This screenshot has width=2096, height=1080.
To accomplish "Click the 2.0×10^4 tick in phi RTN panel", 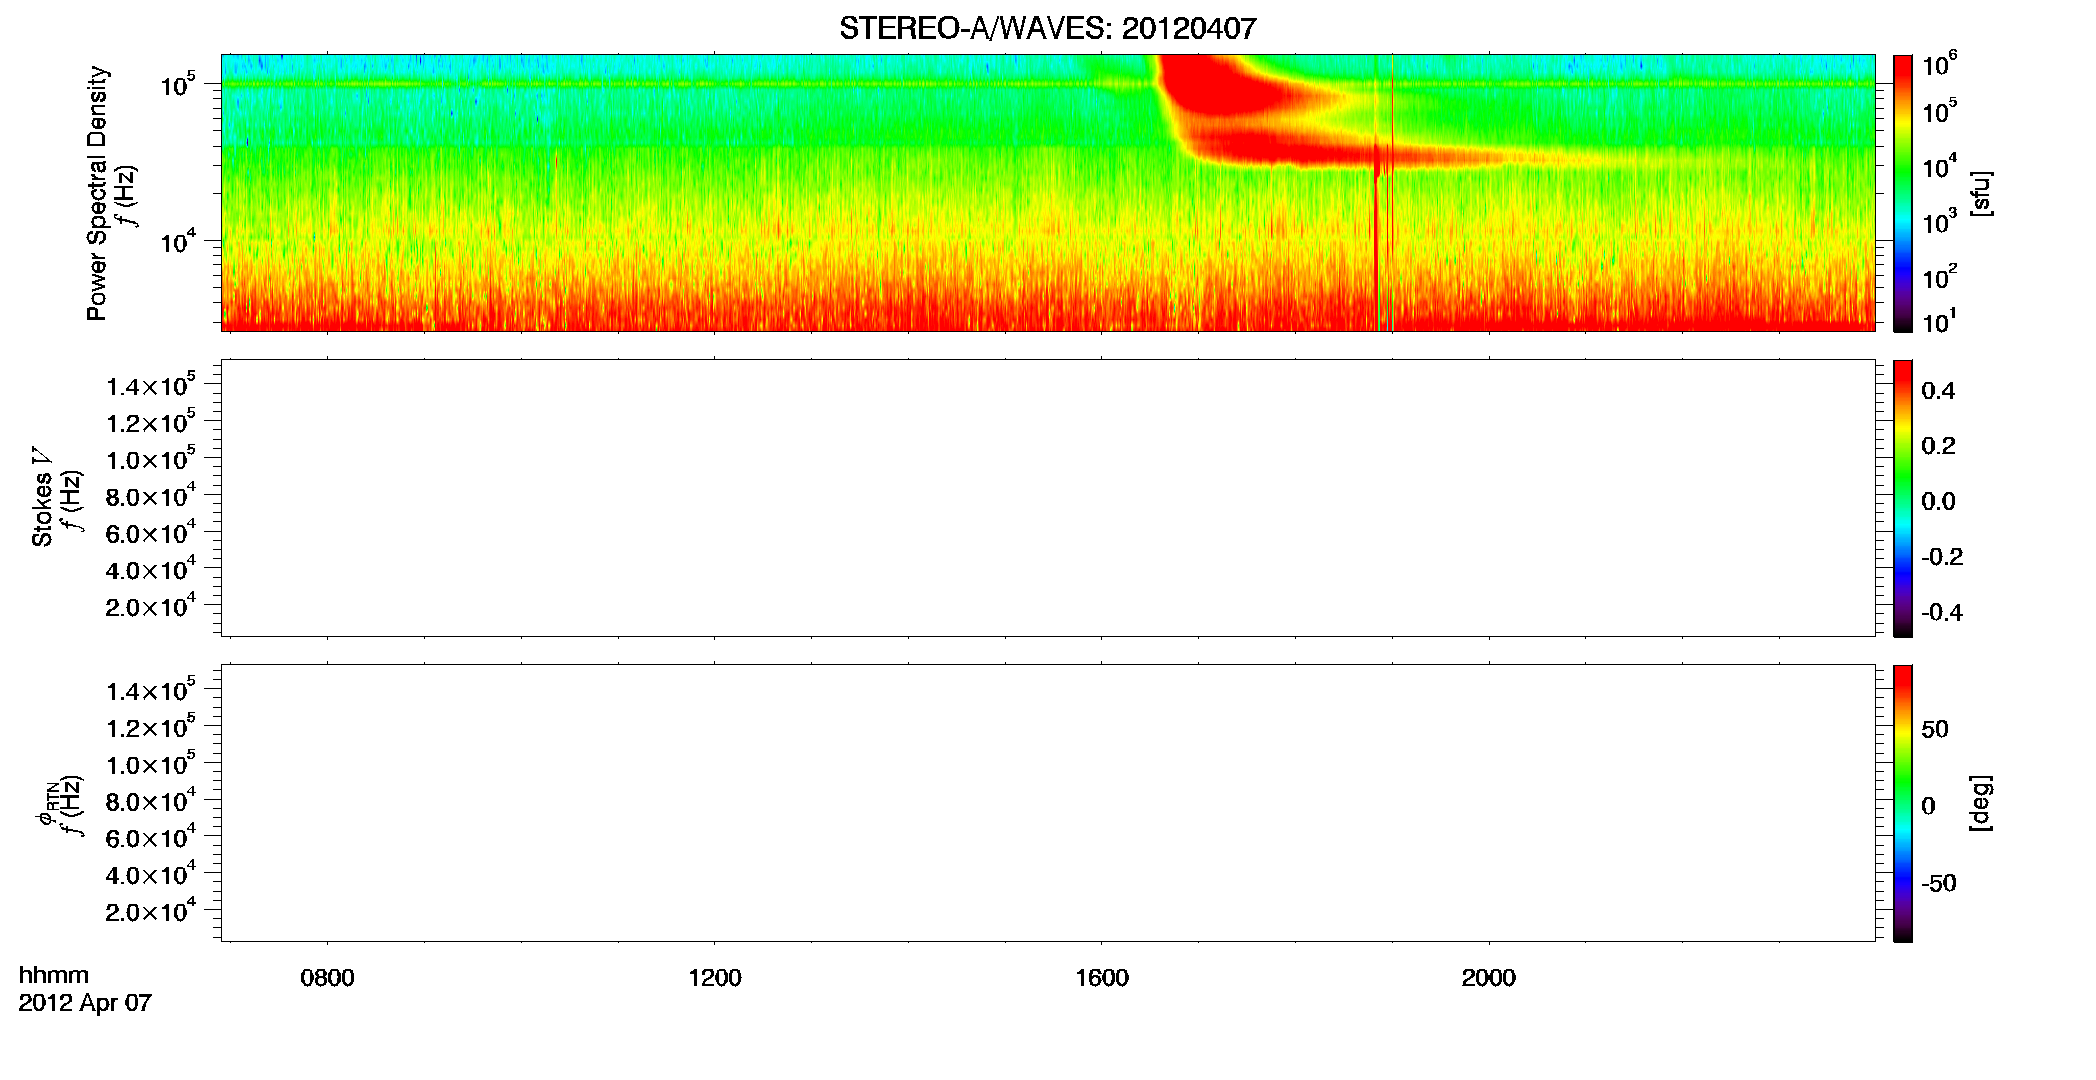I will (151, 910).
